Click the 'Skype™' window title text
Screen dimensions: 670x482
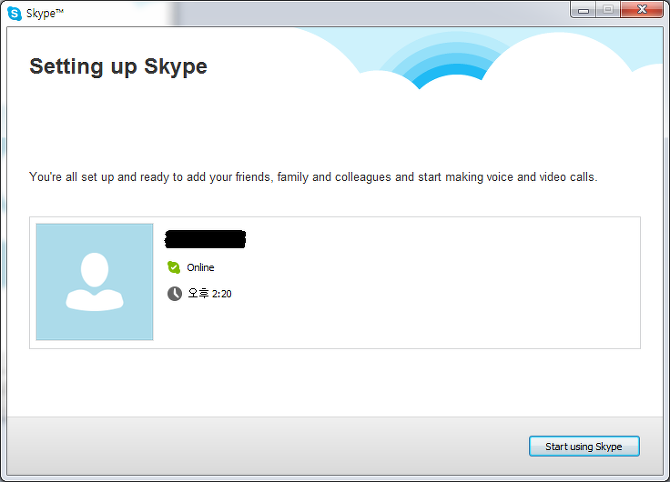[45, 14]
